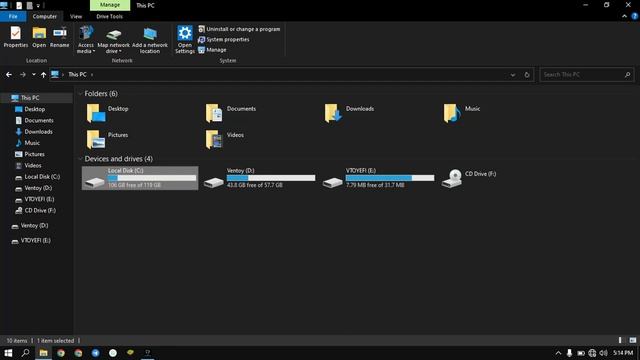Select the Videos folder in main pane

tap(224, 139)
